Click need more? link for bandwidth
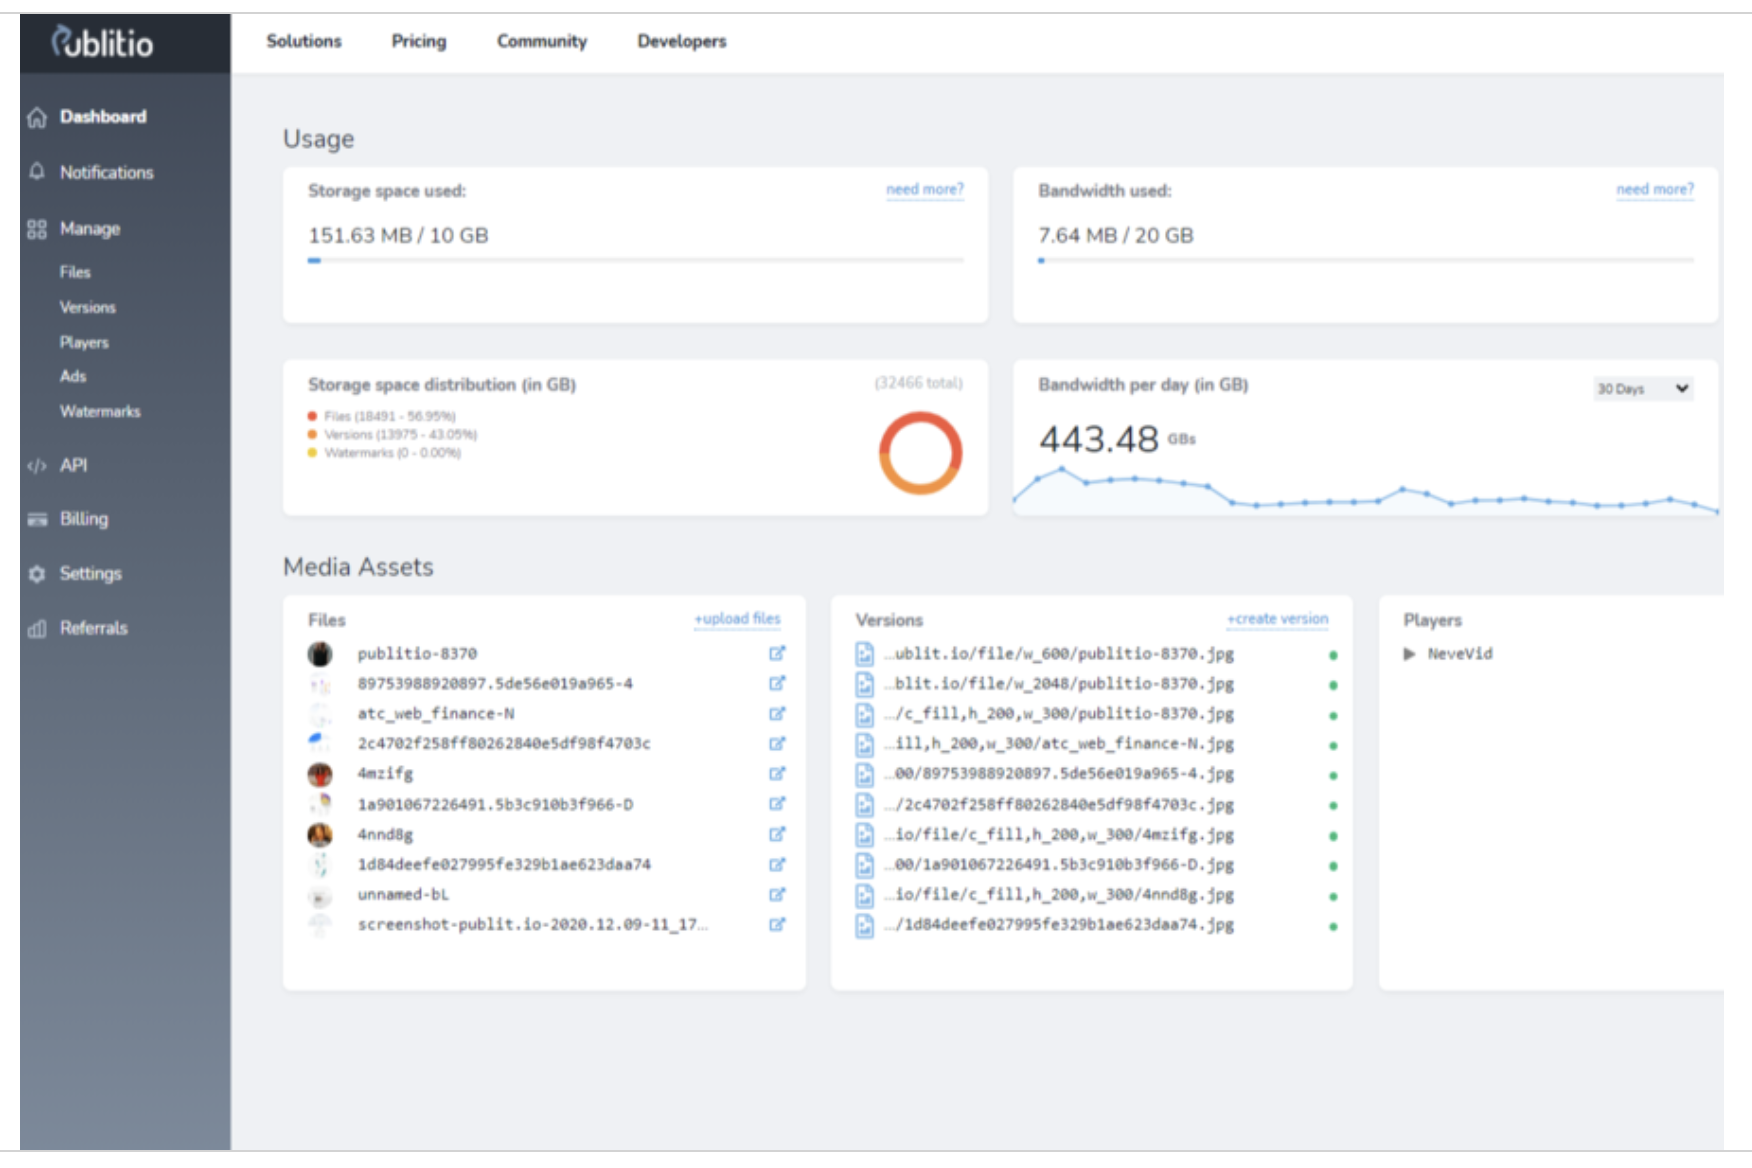Image resolution: width=1752 pixels, height=1168 pixels. point(1655,189)
